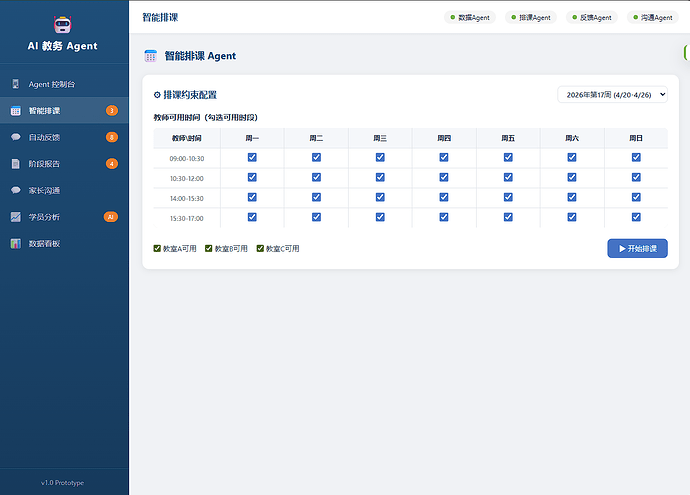The width and height of the screenshot is (690, 495).
Task: Click the calendar icon beside 智能排课 Agent heading
Action: [x=150, y=56]
